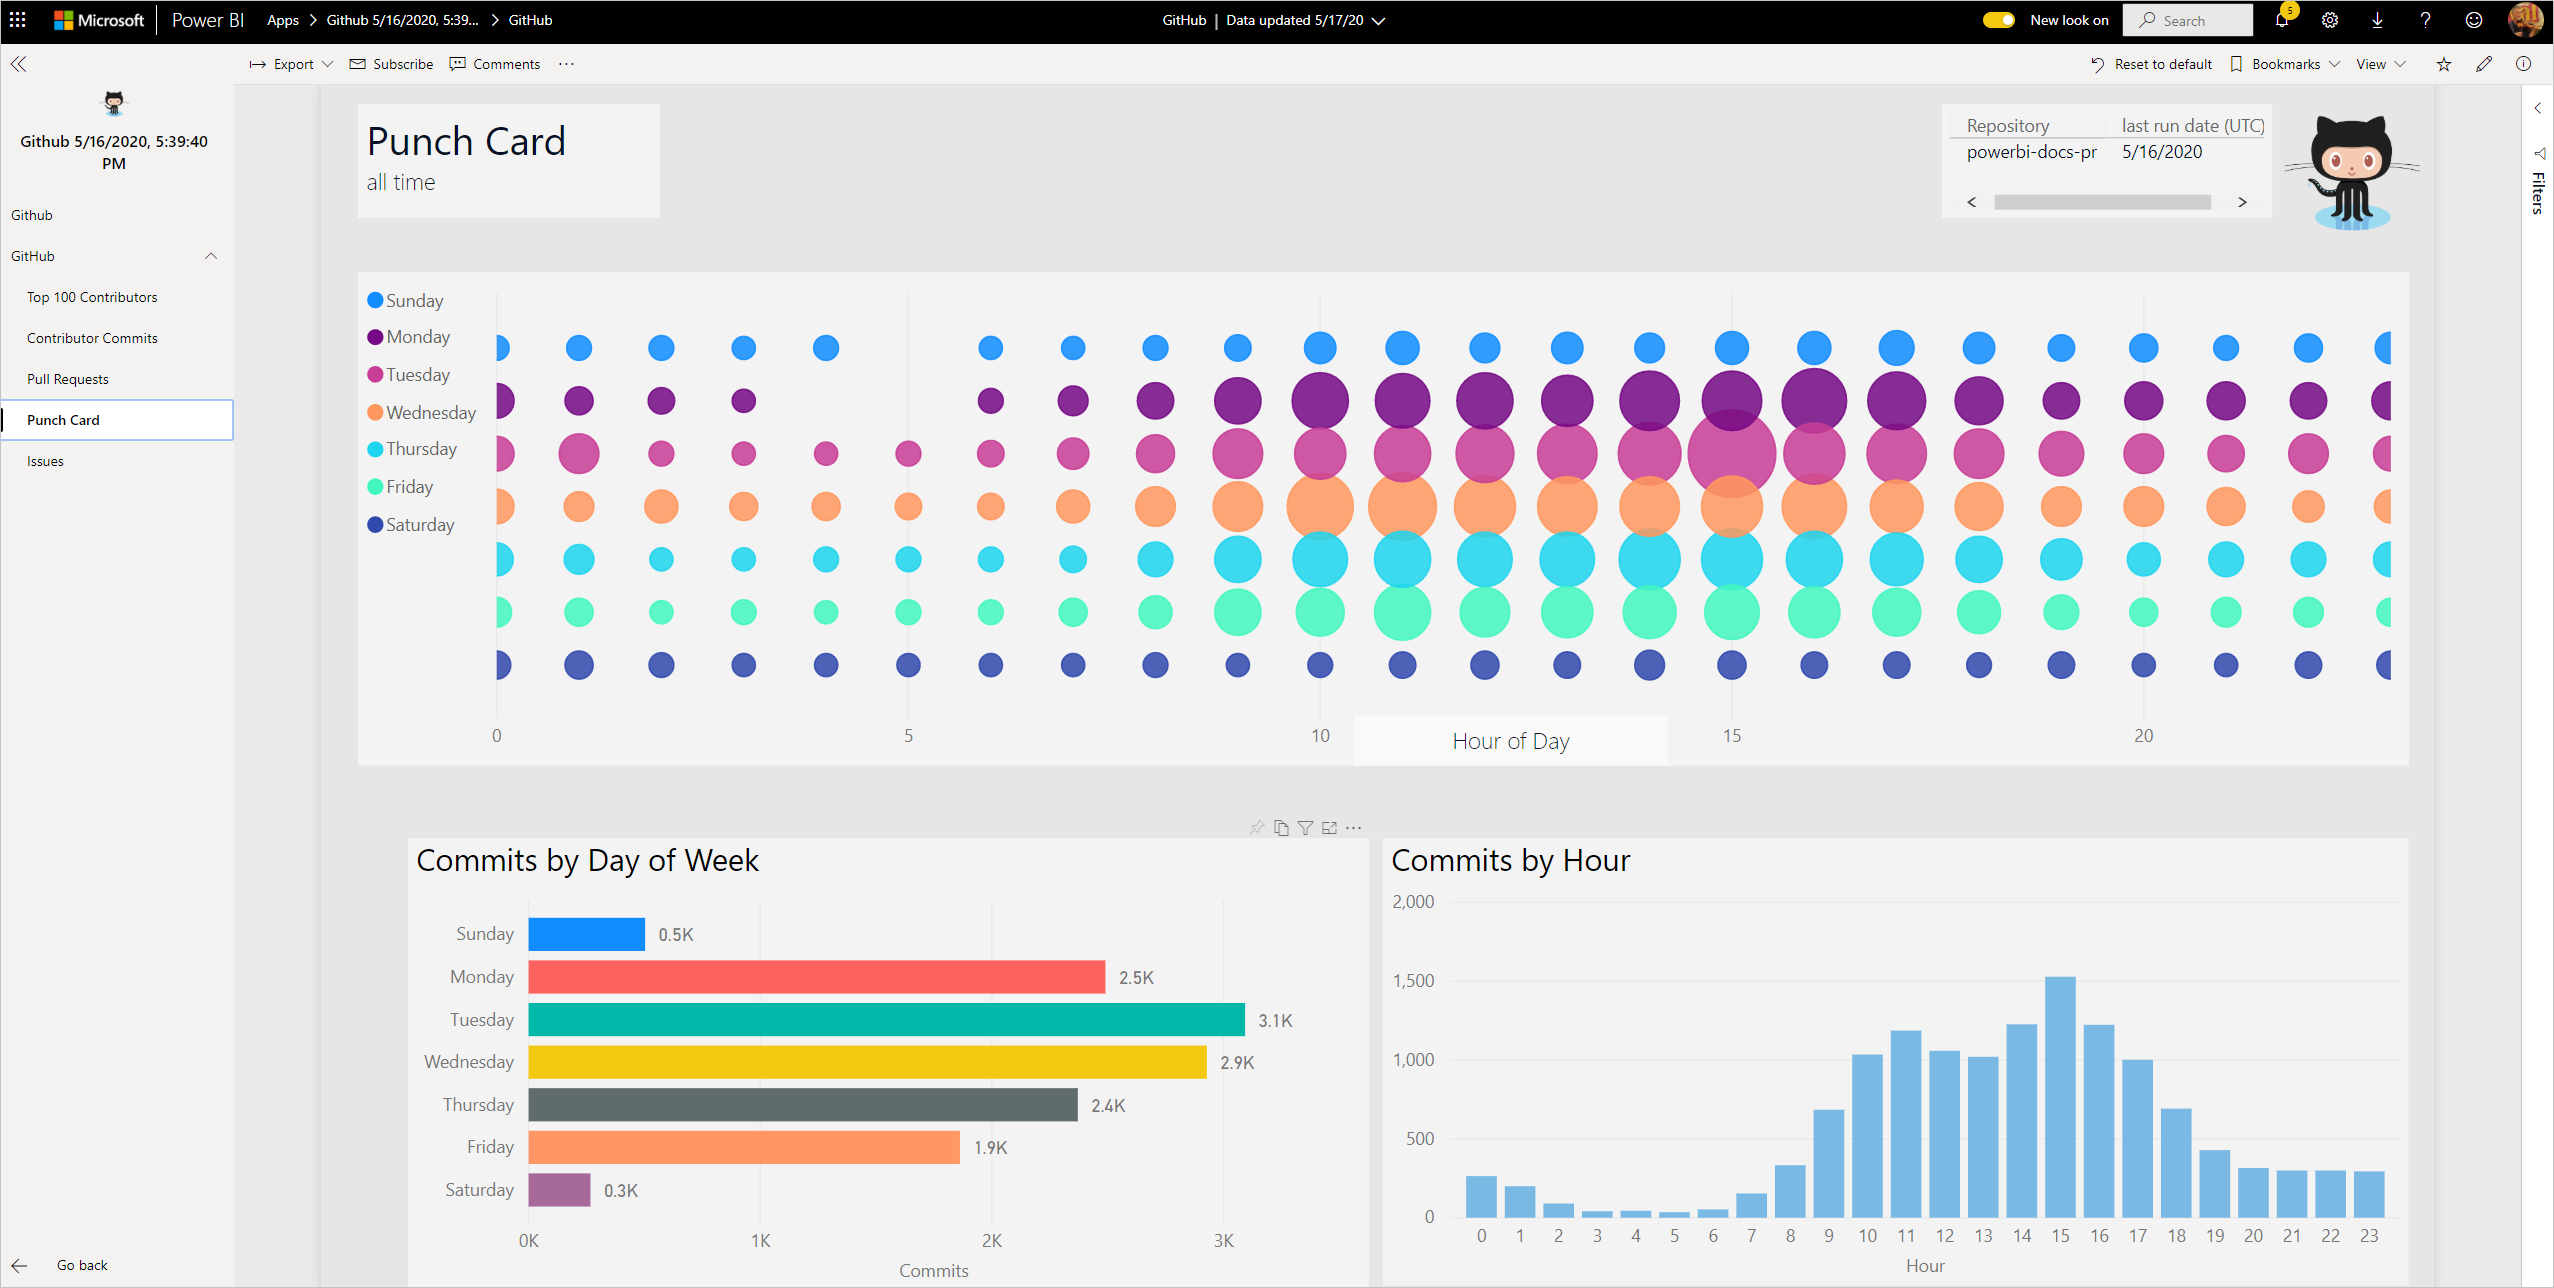This screenshot has width=2554, height=1288.
Task: Expand the GitHub navigation section
Action: point(210,255)
